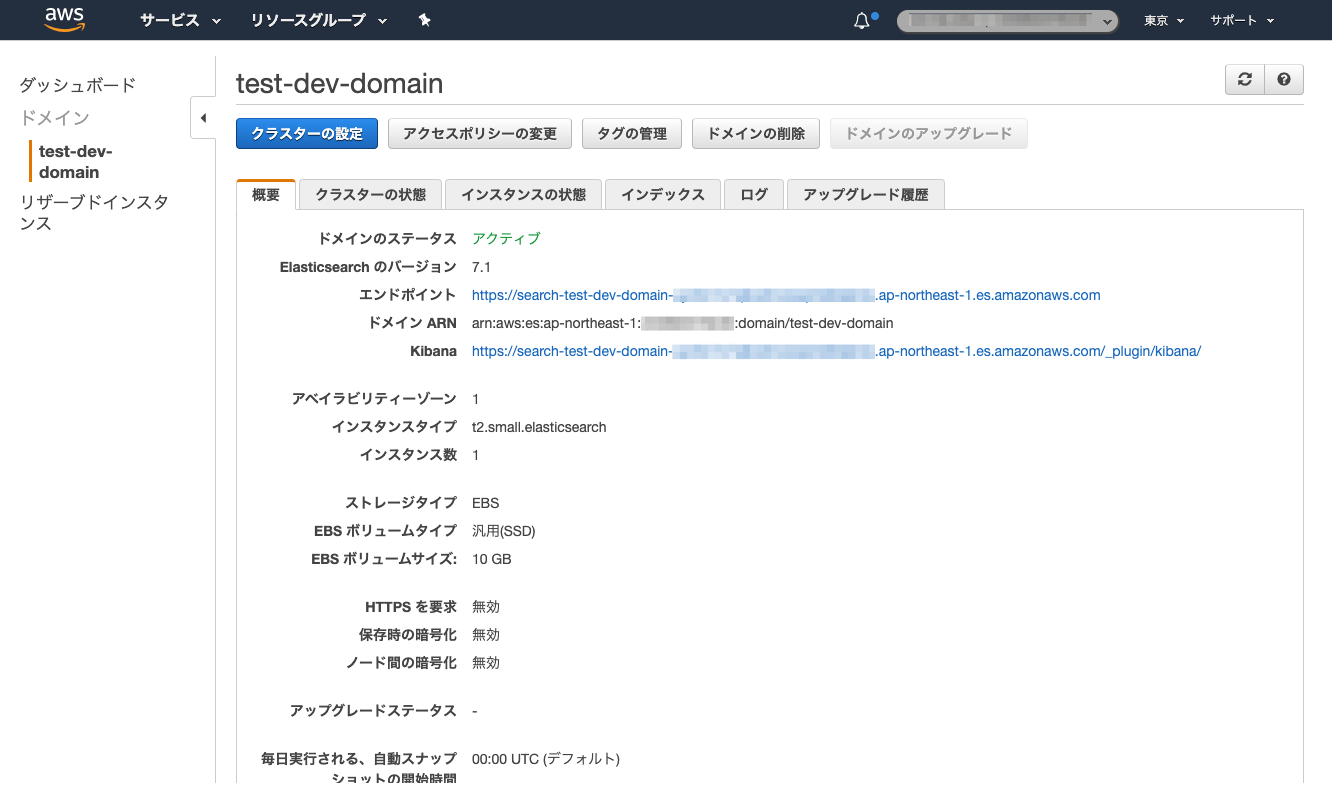Click the クラスターの設定 button
Viewport: 1332px width, 788px height.
(x=306, y=133)
